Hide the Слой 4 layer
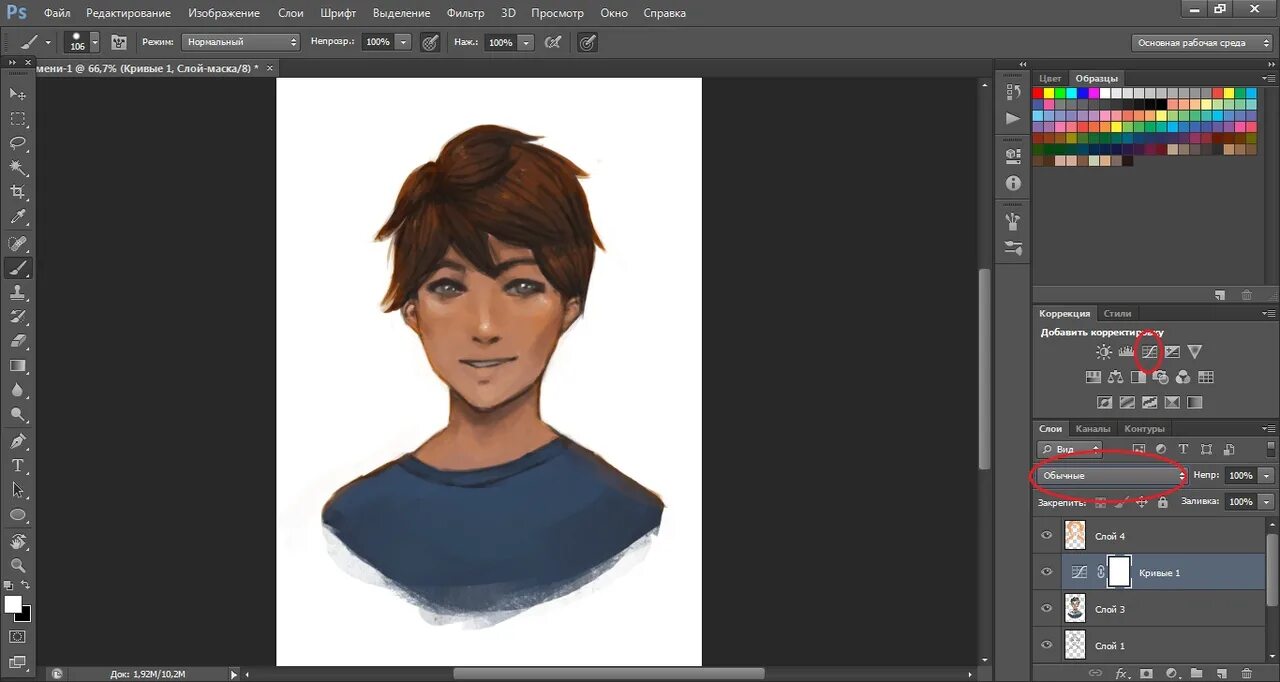This screenshot has height=682, width=1280. [1046, 536]
